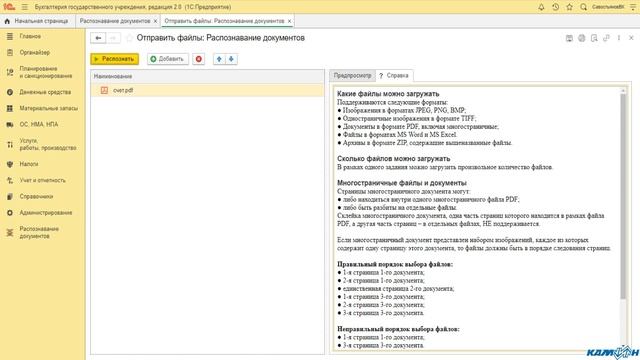Open the Материальные запасы section
640x360 pixels.
tap(49, 109)
